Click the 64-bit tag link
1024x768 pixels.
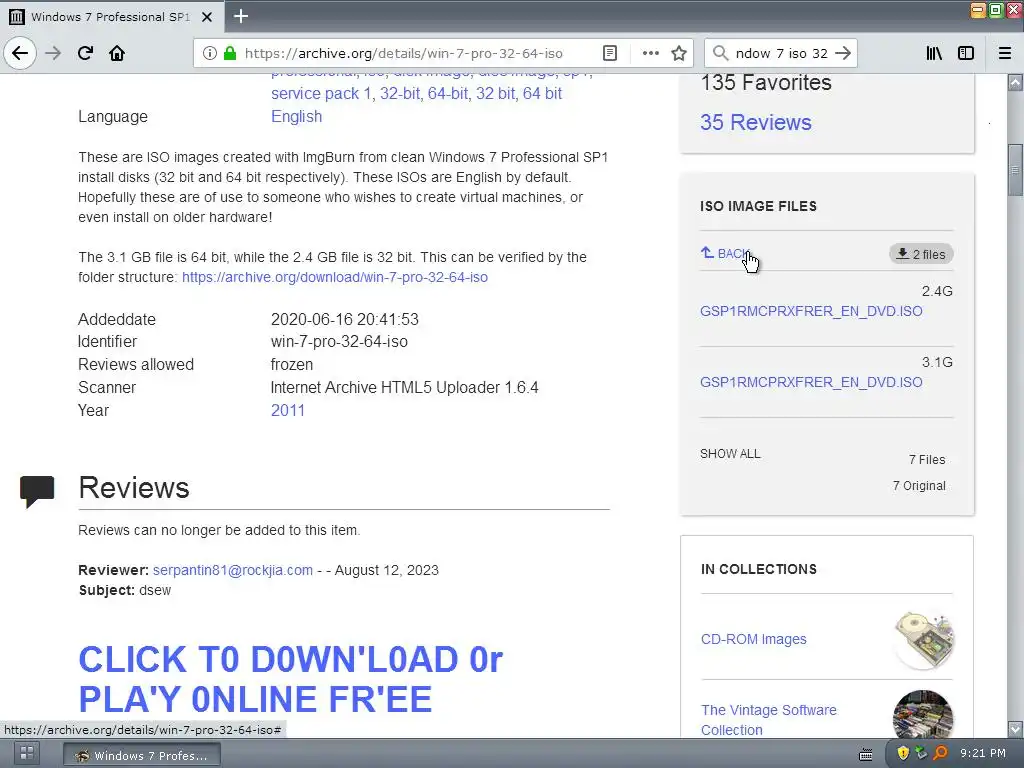click(x=448, y=93)
